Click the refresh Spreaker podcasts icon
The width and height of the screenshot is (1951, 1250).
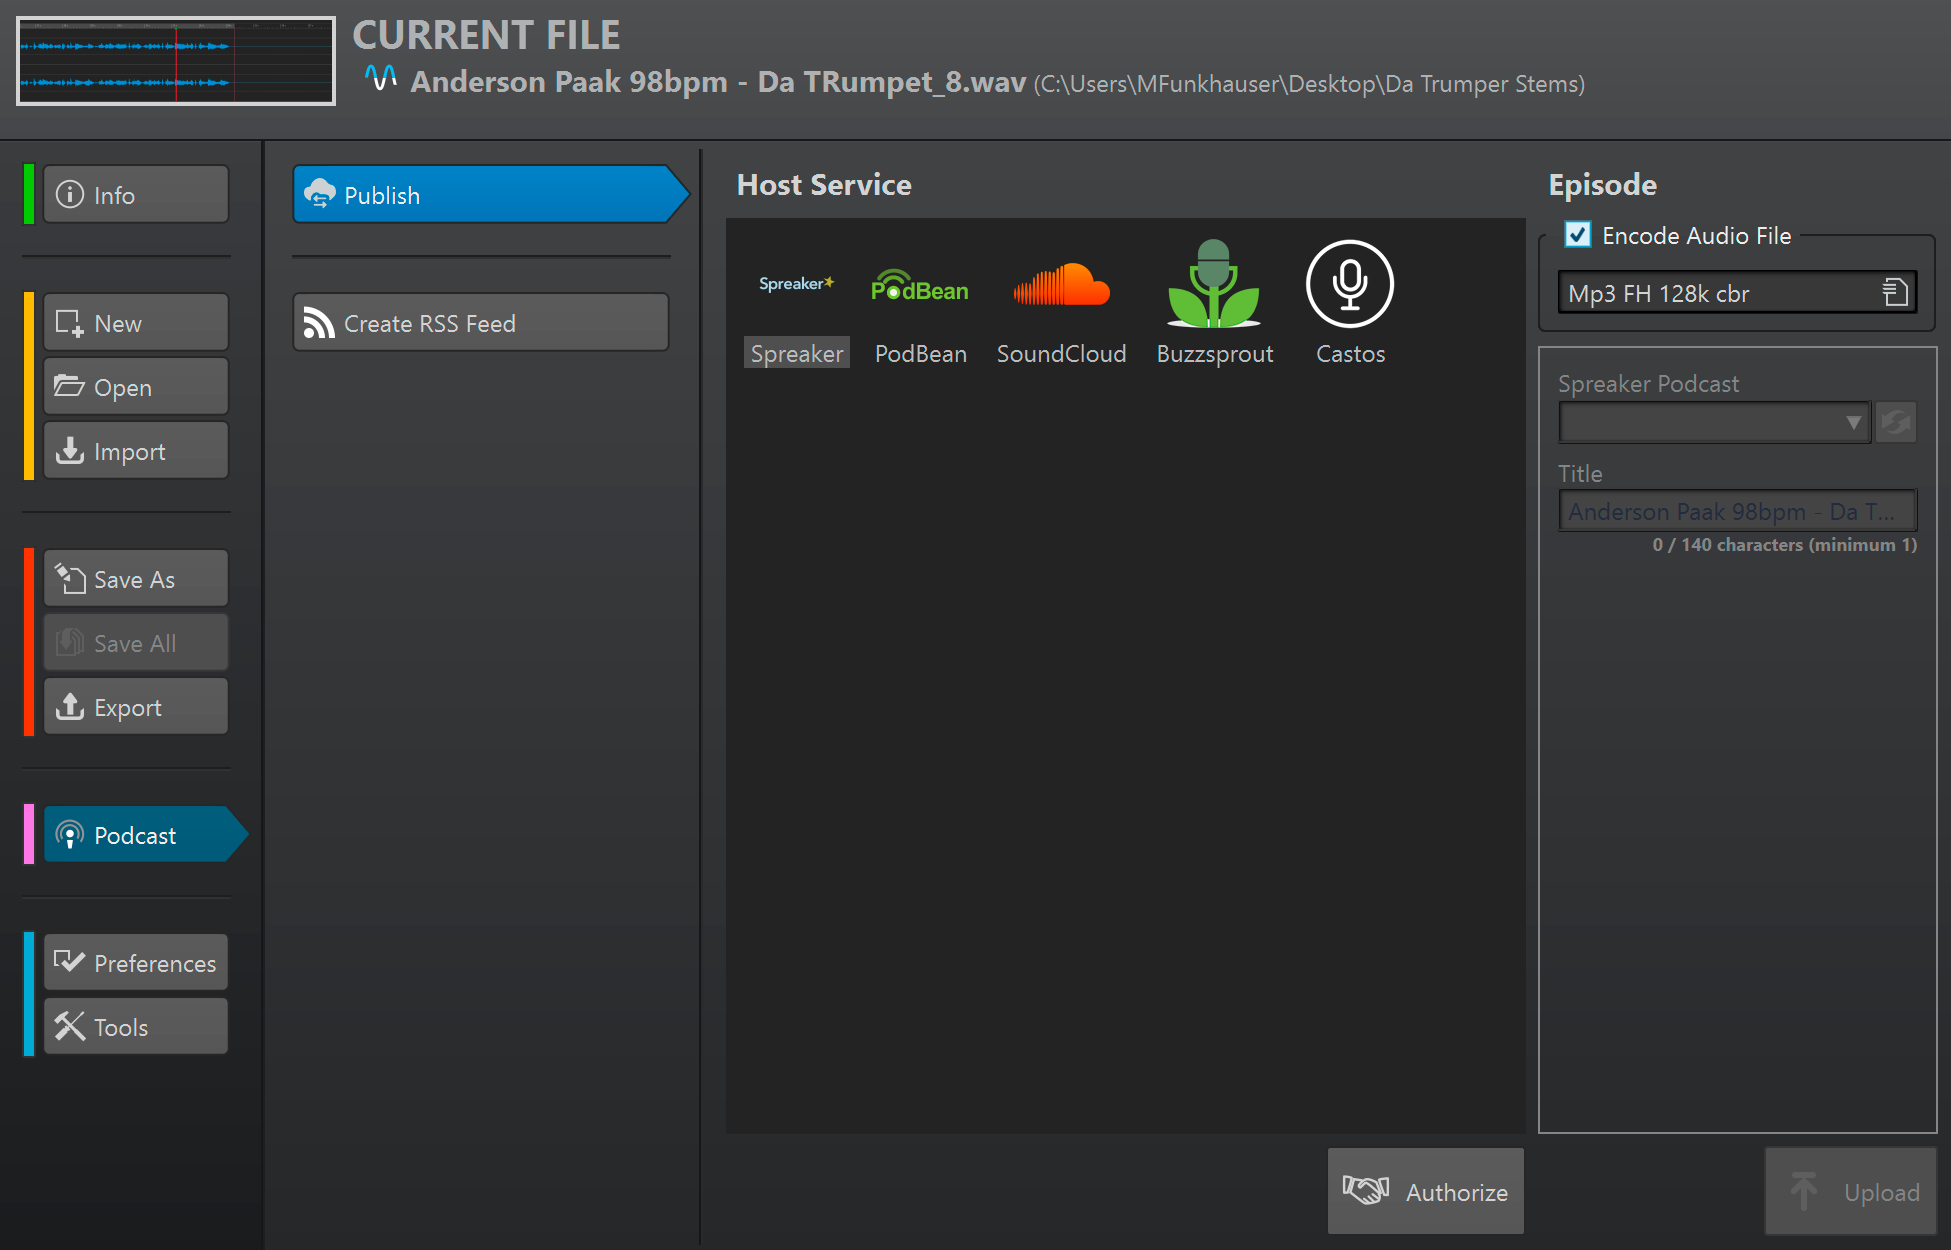[x=1895, y=422]
